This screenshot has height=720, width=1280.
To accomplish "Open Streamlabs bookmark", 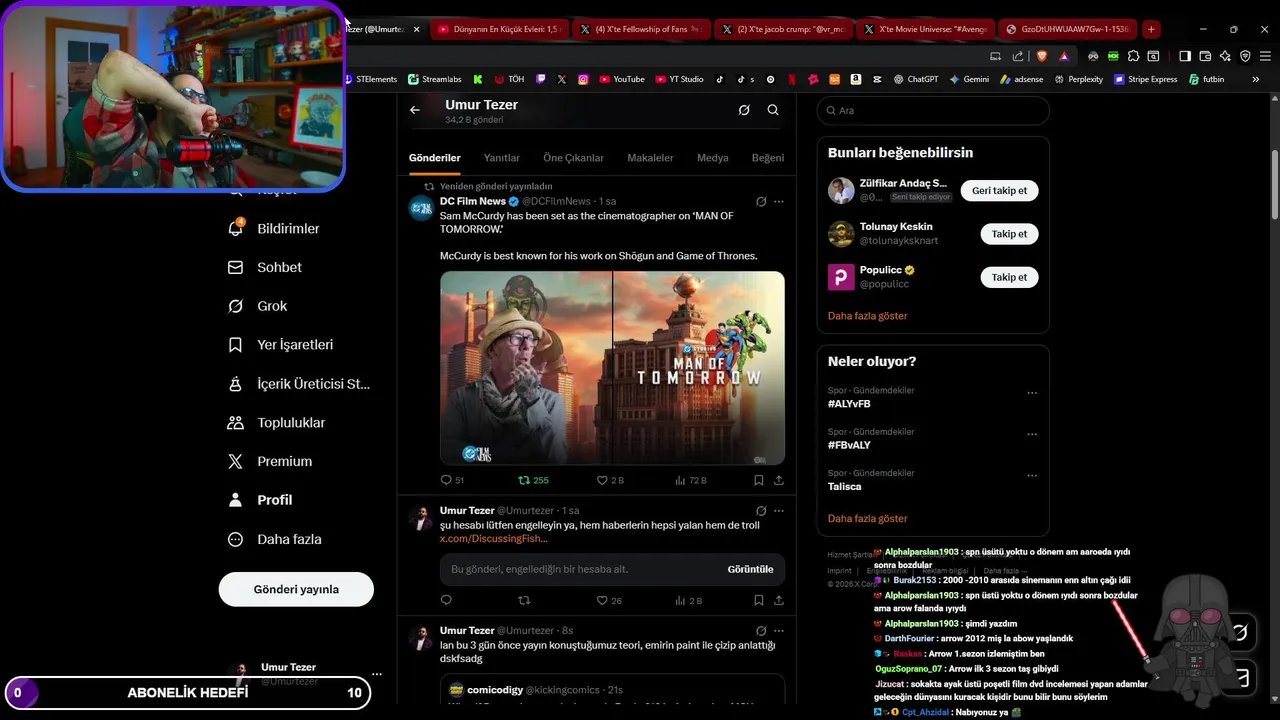I will [435, 79].
